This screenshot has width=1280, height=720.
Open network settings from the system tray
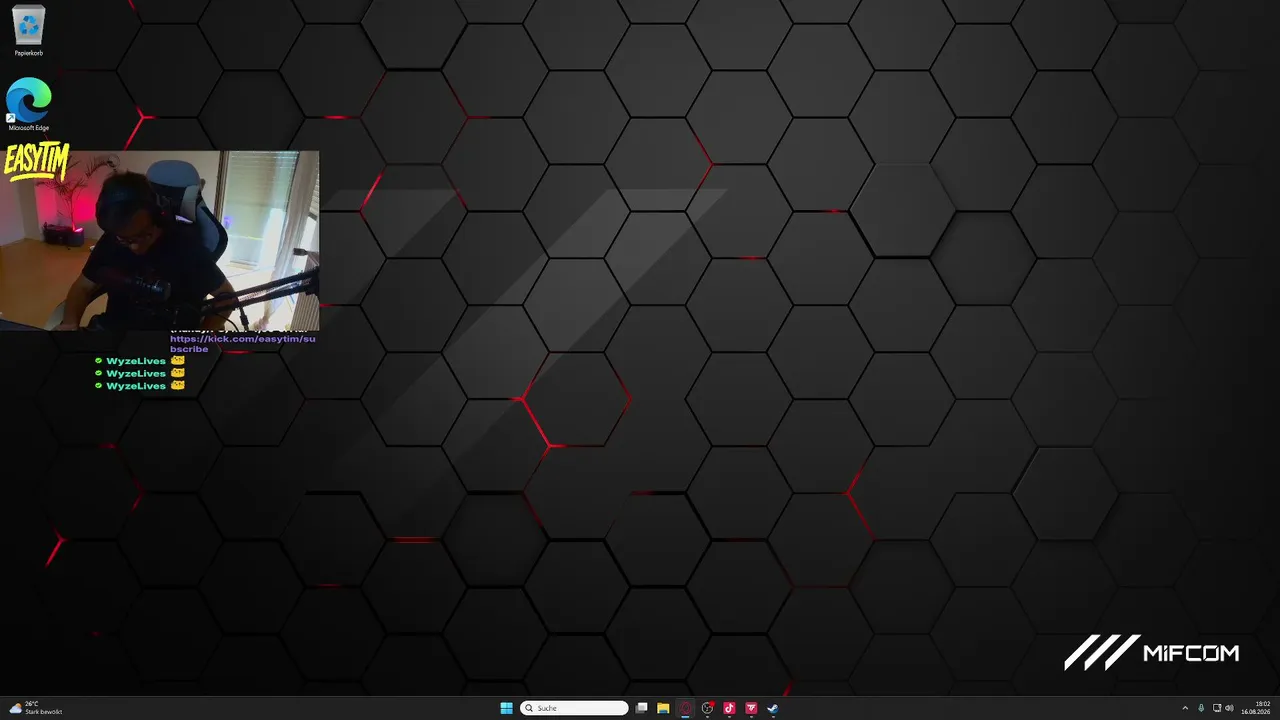(x=1216, y=708)
